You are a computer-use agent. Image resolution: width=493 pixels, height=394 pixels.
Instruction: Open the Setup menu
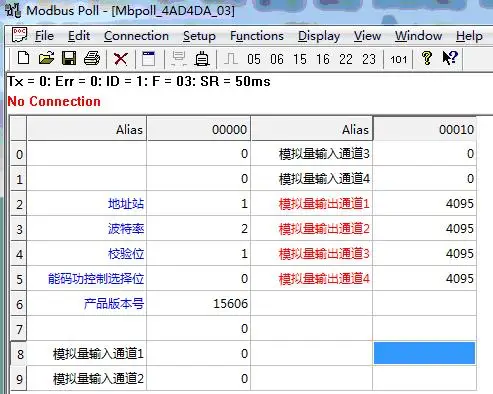pos(199,36)
